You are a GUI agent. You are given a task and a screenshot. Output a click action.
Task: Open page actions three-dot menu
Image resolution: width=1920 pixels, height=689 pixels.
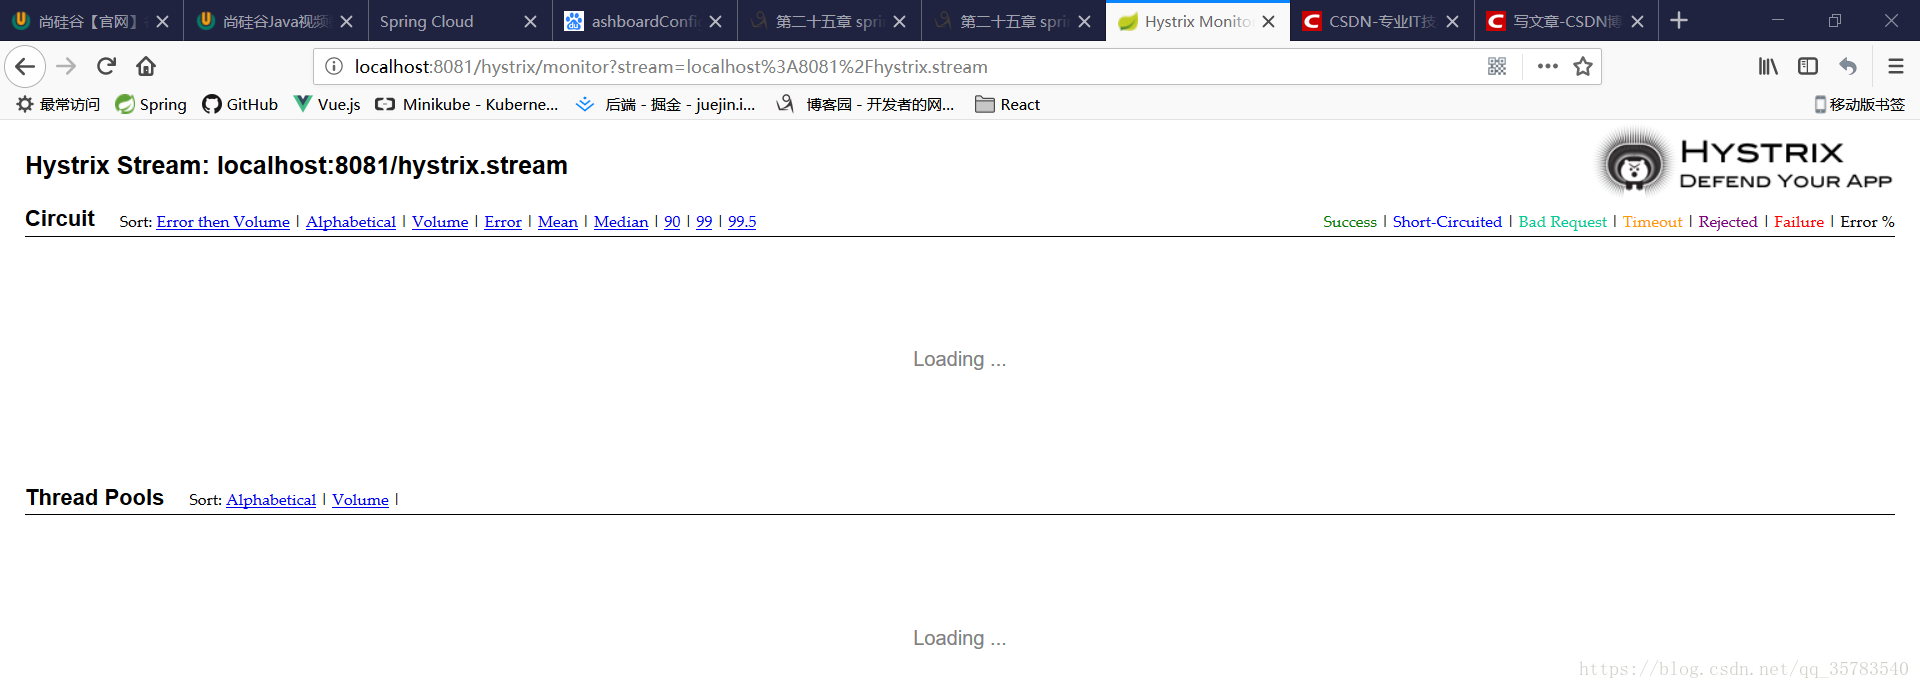tap(1547, 67)
